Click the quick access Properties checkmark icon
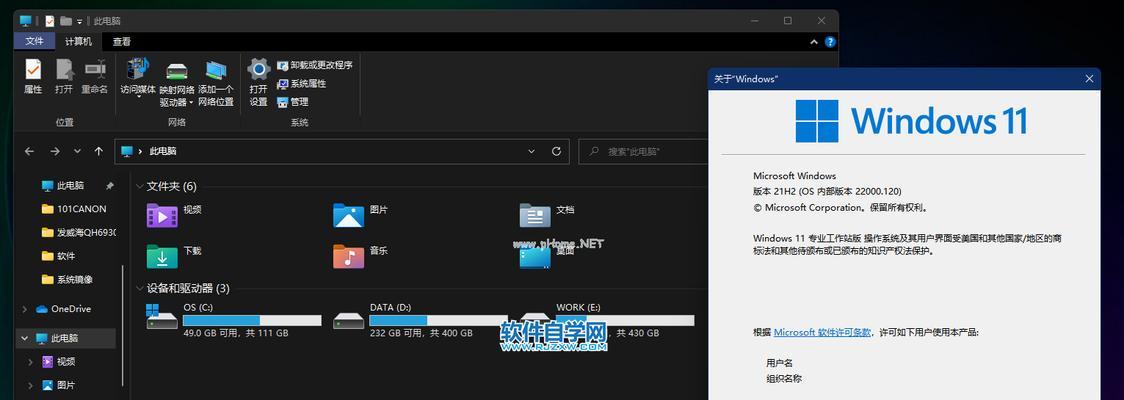 coord(49,21)
